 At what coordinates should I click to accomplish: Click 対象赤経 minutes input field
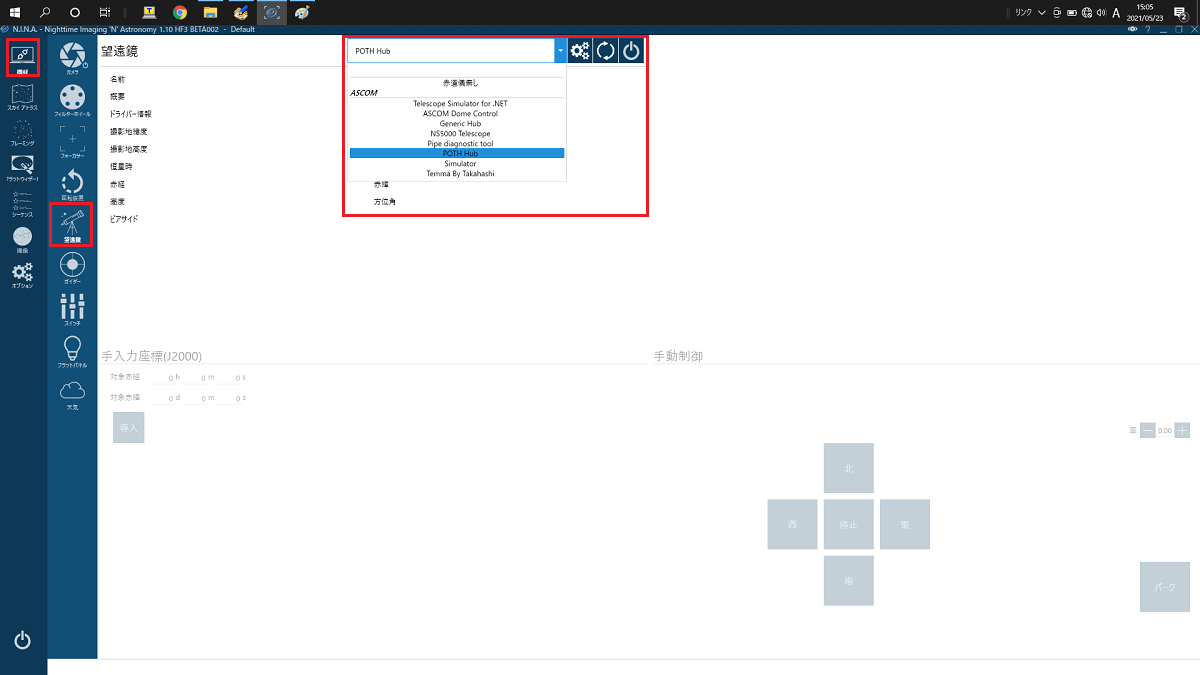(x=197, y=377)
